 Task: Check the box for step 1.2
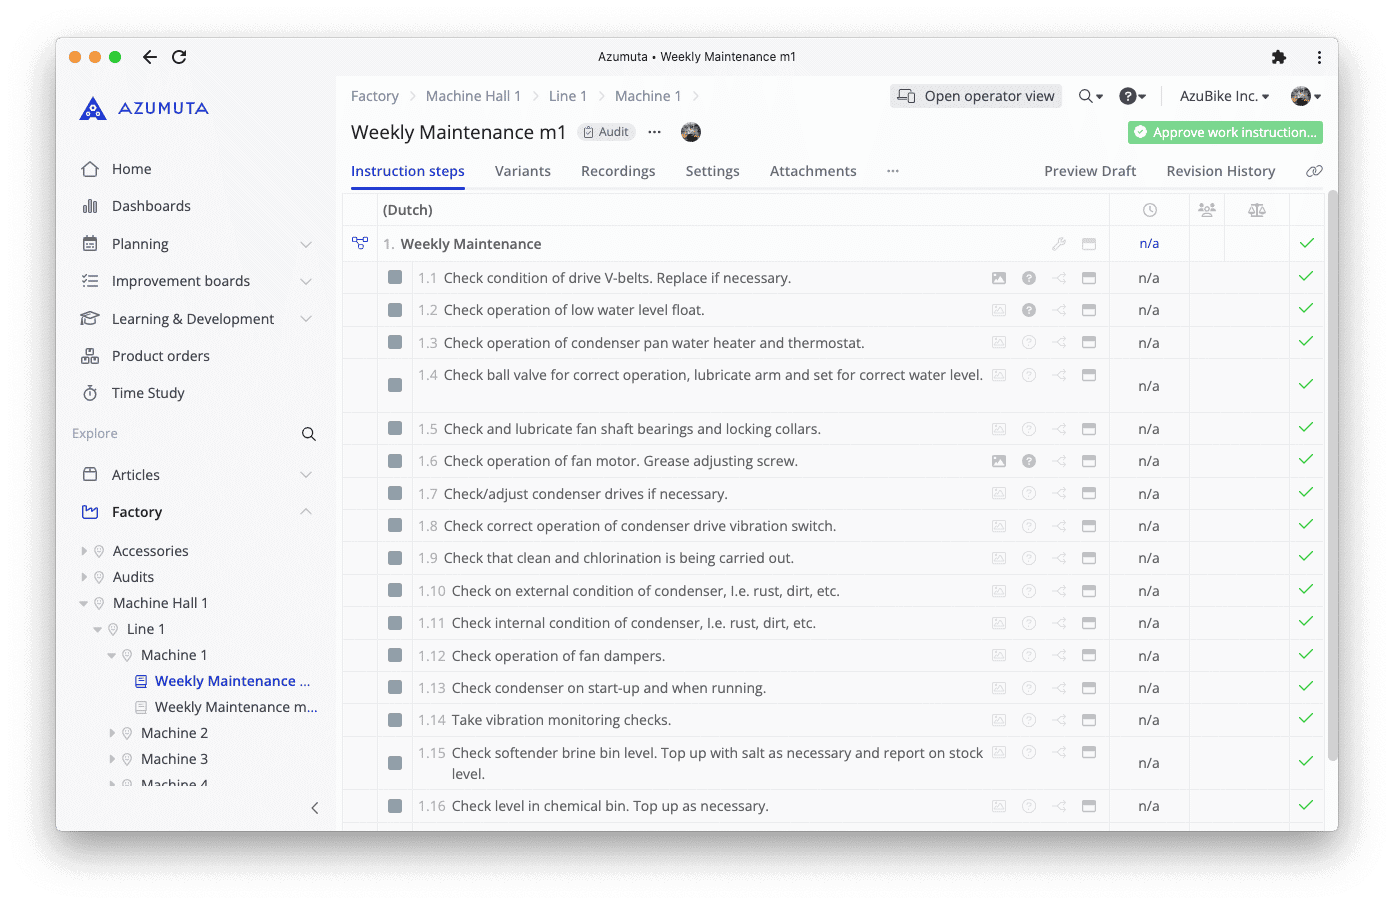(x=395, y=309)
